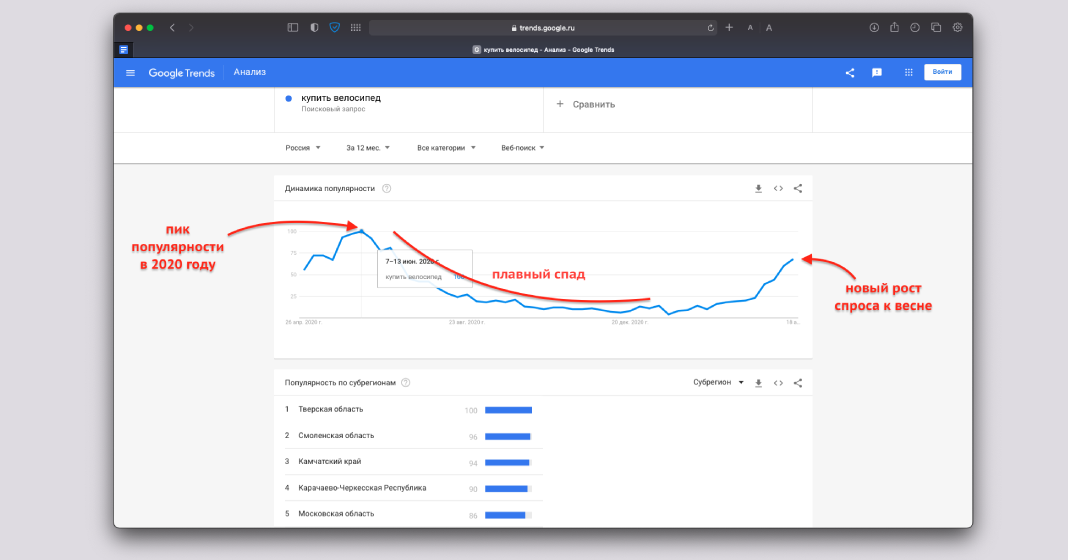Open the Россия region dropdown
The height and width of the screenshot is (560, 1068).
[302, 148]
